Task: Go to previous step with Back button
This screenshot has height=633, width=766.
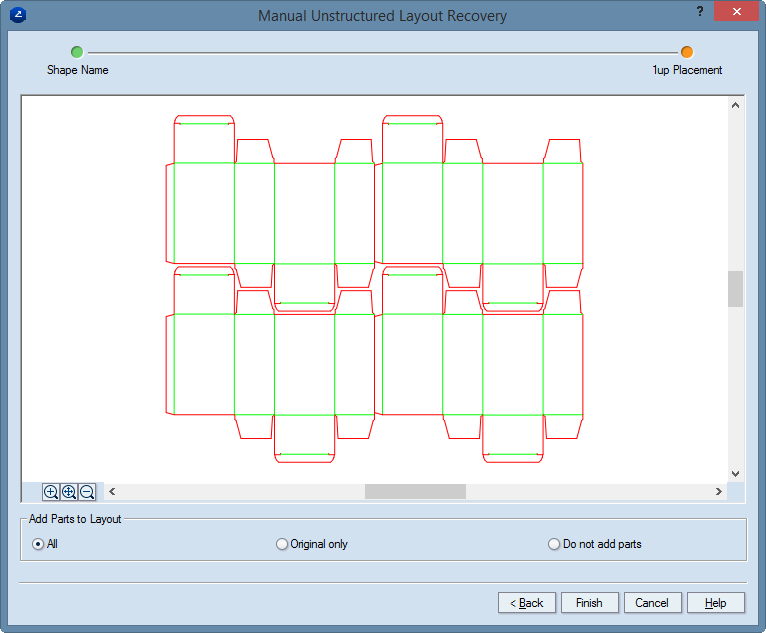Action: 526,603
